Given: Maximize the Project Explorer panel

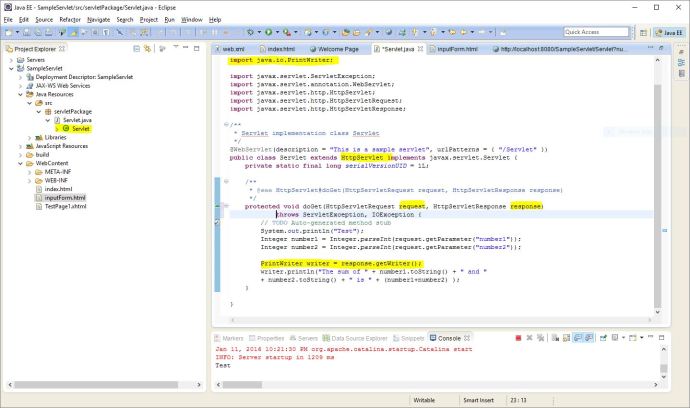Looking at the screenshot, I should (197, 48).
